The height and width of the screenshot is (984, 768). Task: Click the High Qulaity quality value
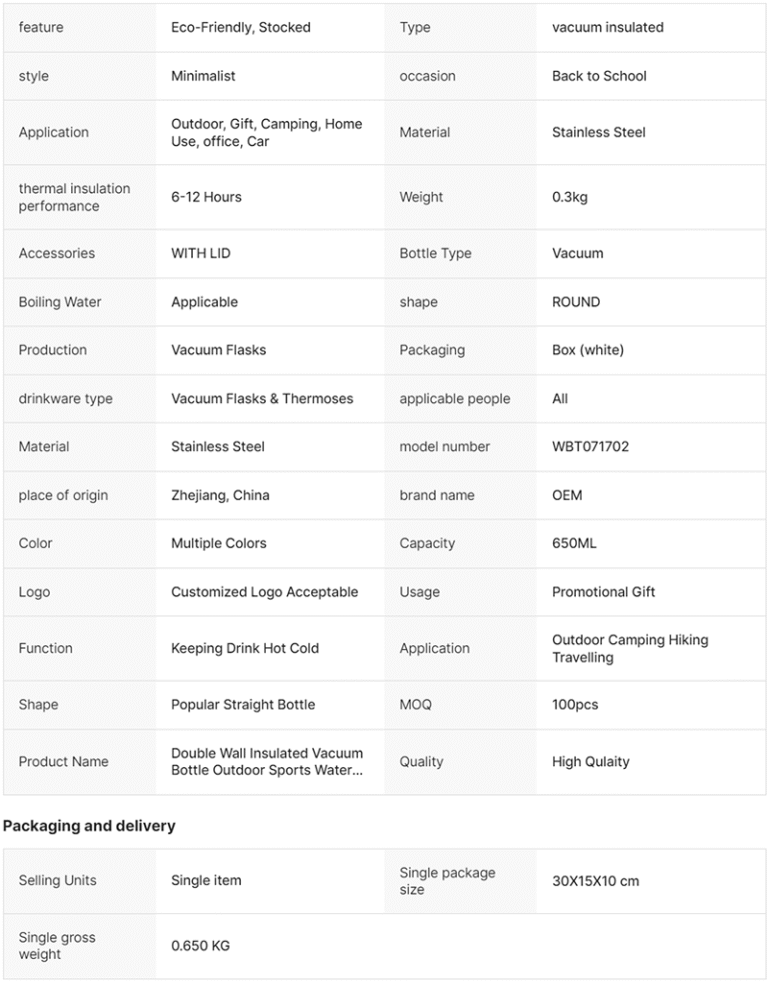click(x=590, y=762)
